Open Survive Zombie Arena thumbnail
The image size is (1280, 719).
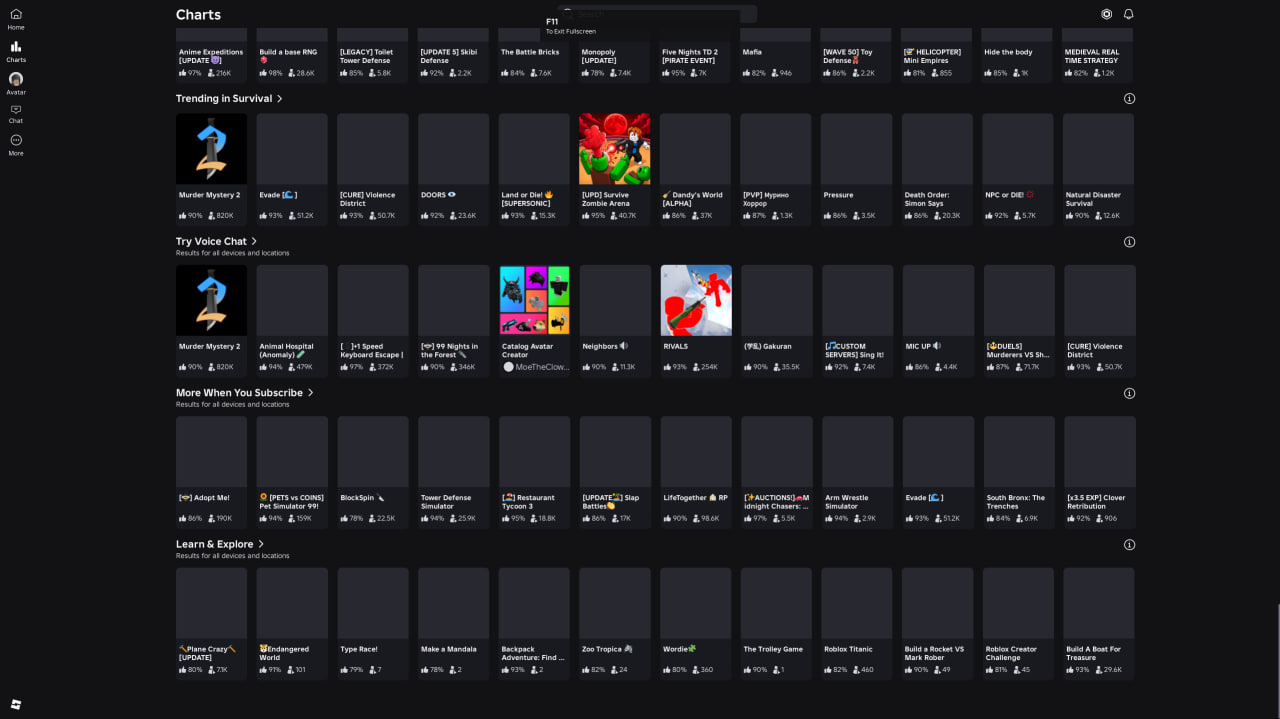[614, 148]
